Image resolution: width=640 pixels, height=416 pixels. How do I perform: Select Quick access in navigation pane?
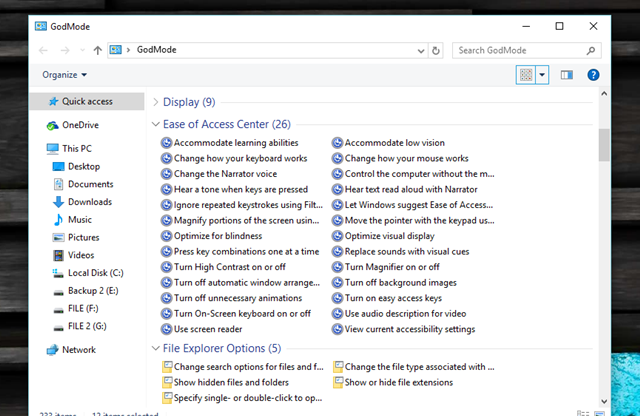(86, 101)
